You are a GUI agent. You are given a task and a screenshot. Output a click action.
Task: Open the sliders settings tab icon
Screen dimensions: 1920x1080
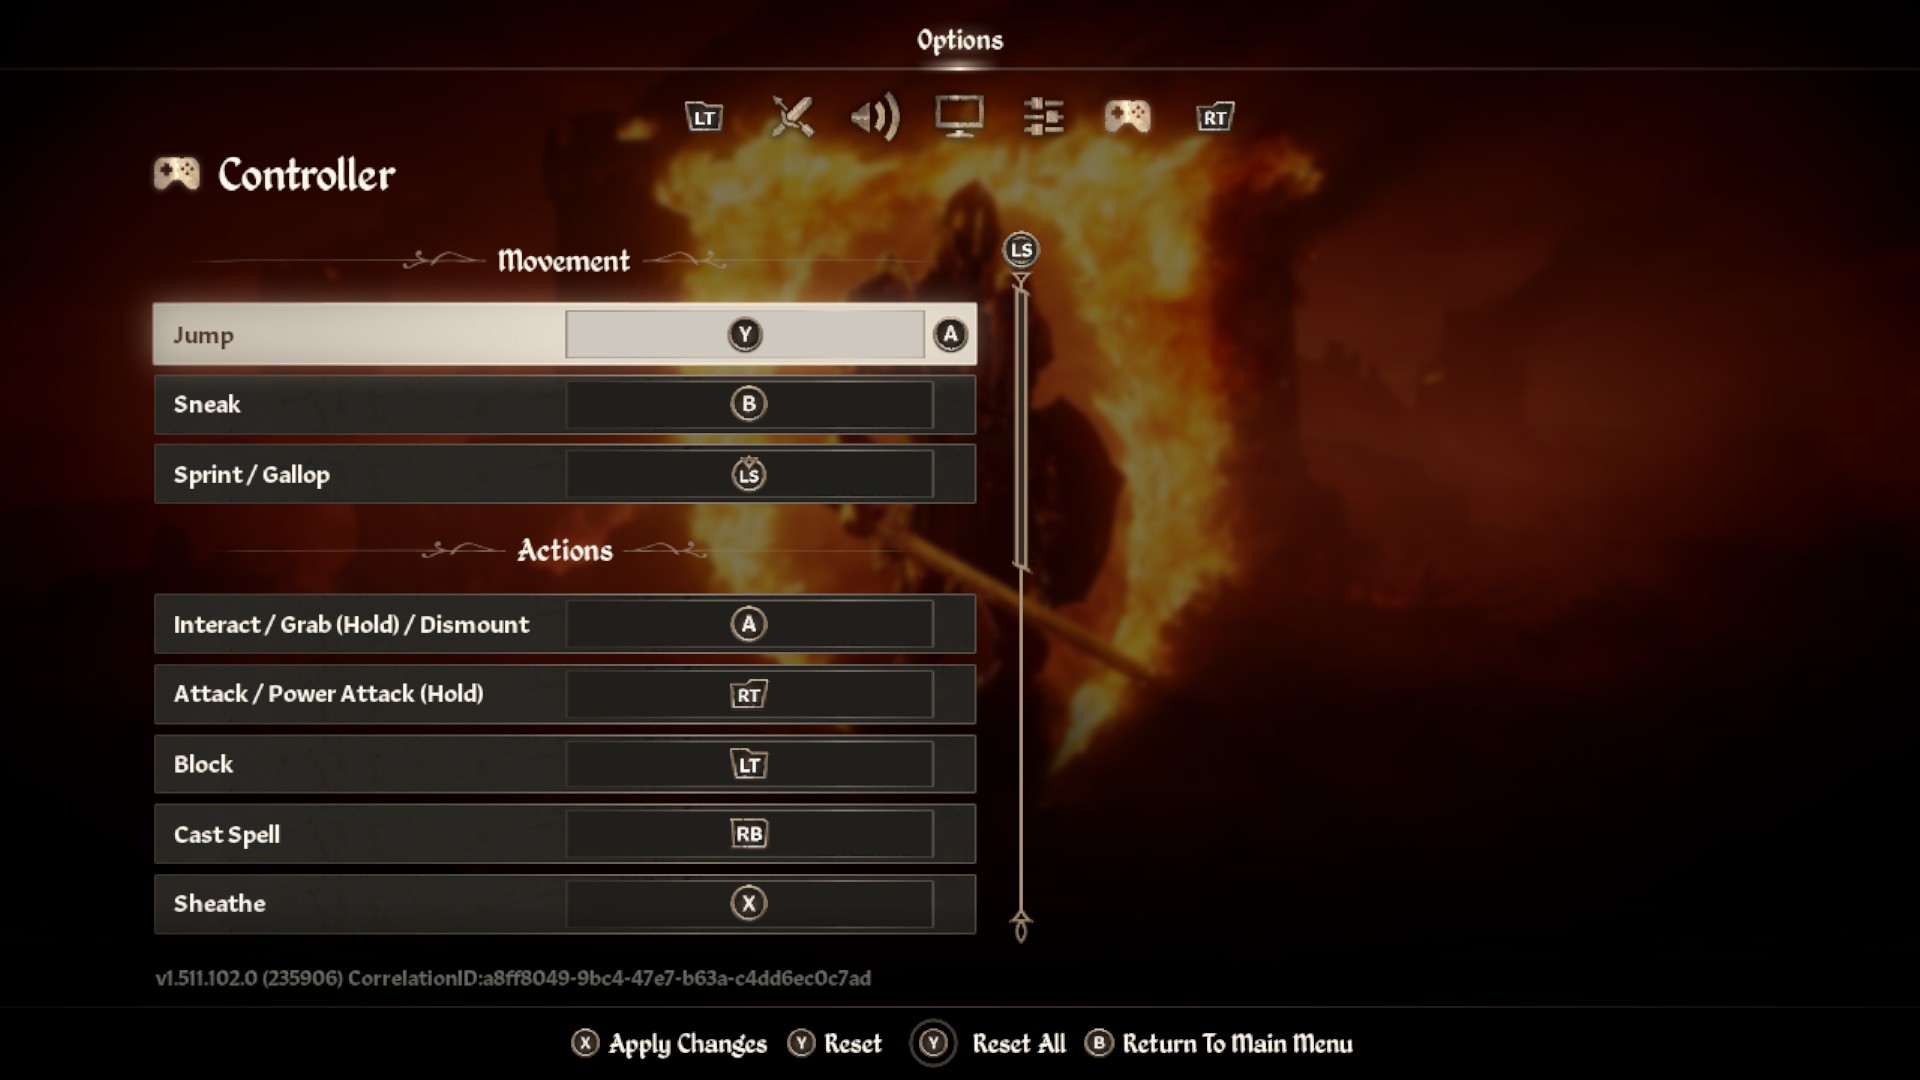[x=1043, y=117]
